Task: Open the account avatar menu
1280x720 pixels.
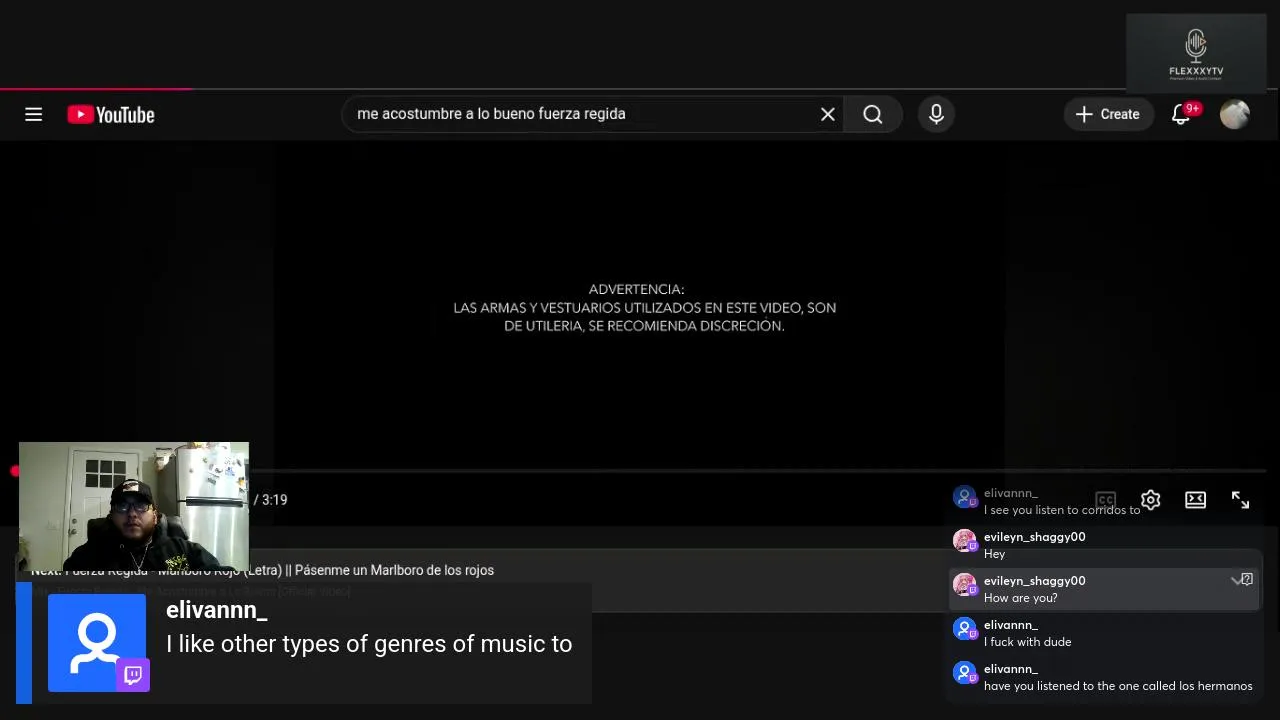Action: (1235, 114)
